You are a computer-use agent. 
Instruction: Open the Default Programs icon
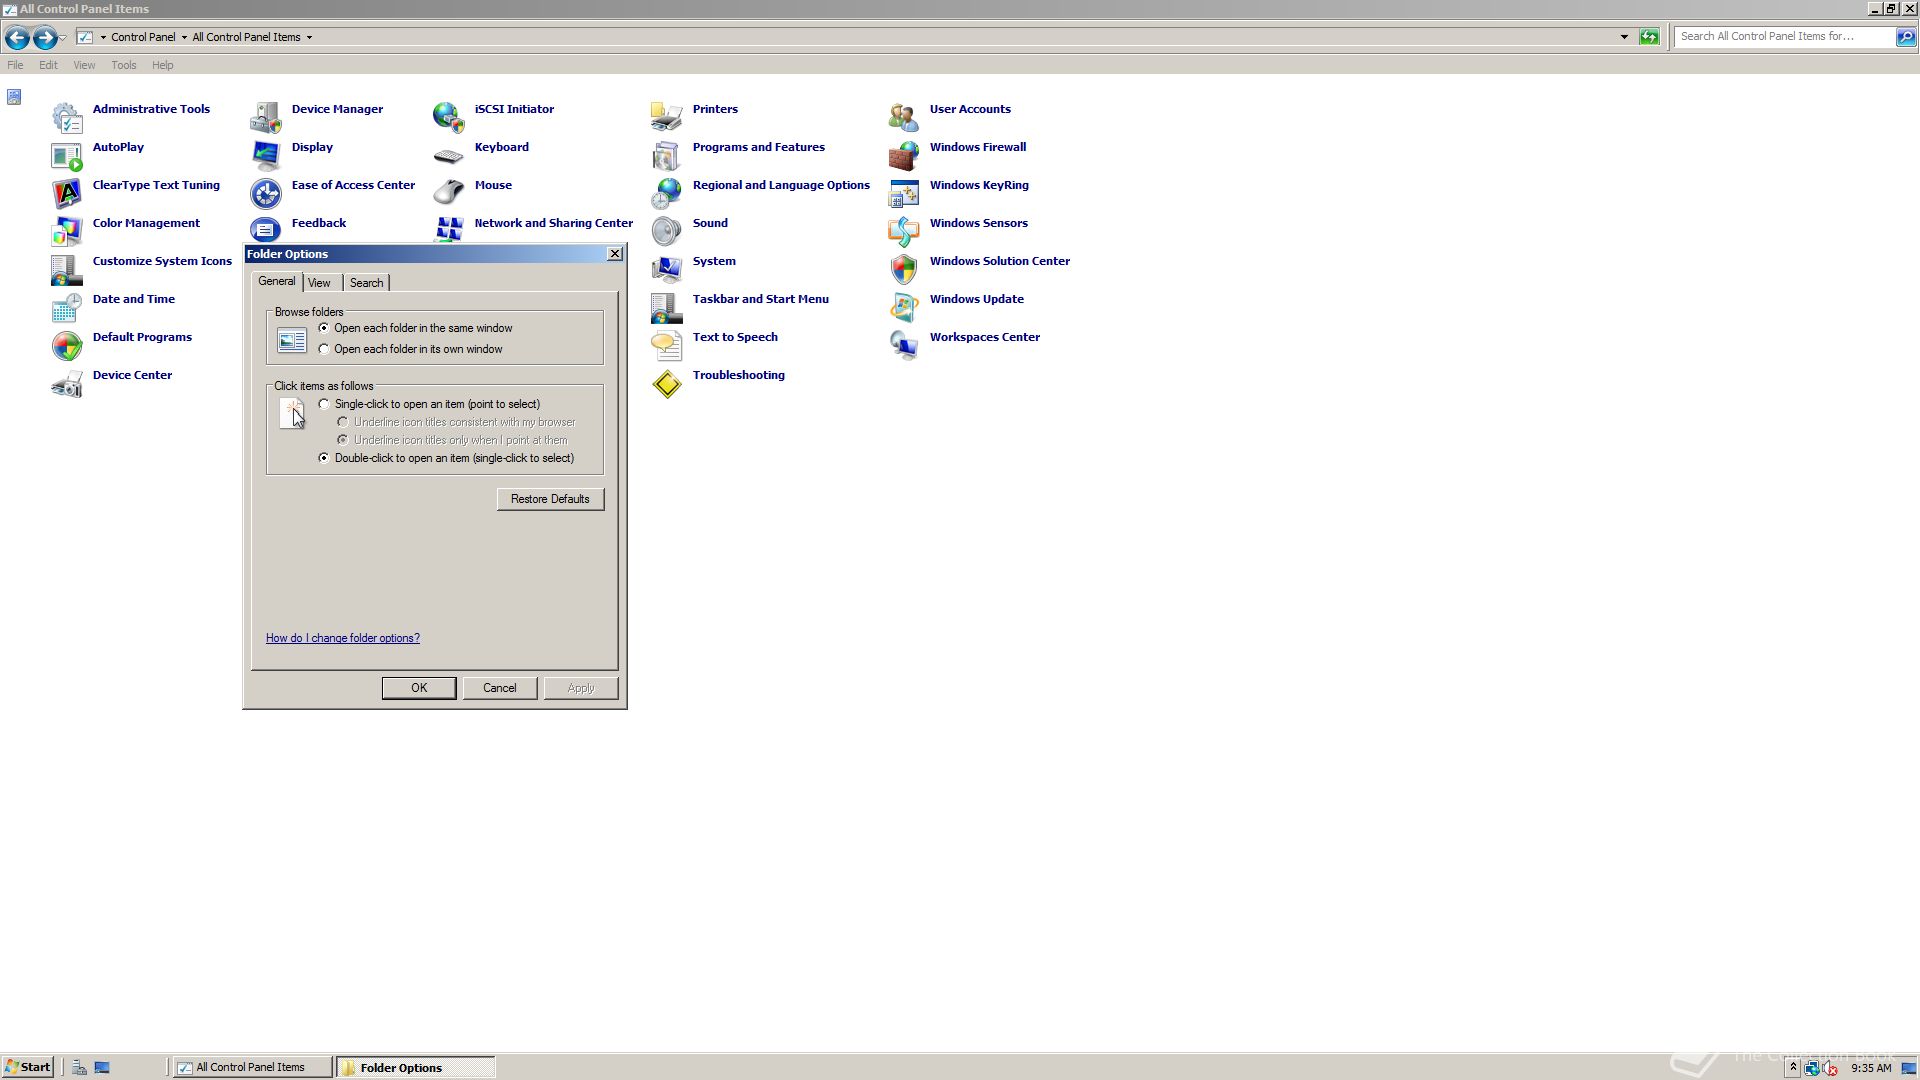coord(67,346)
